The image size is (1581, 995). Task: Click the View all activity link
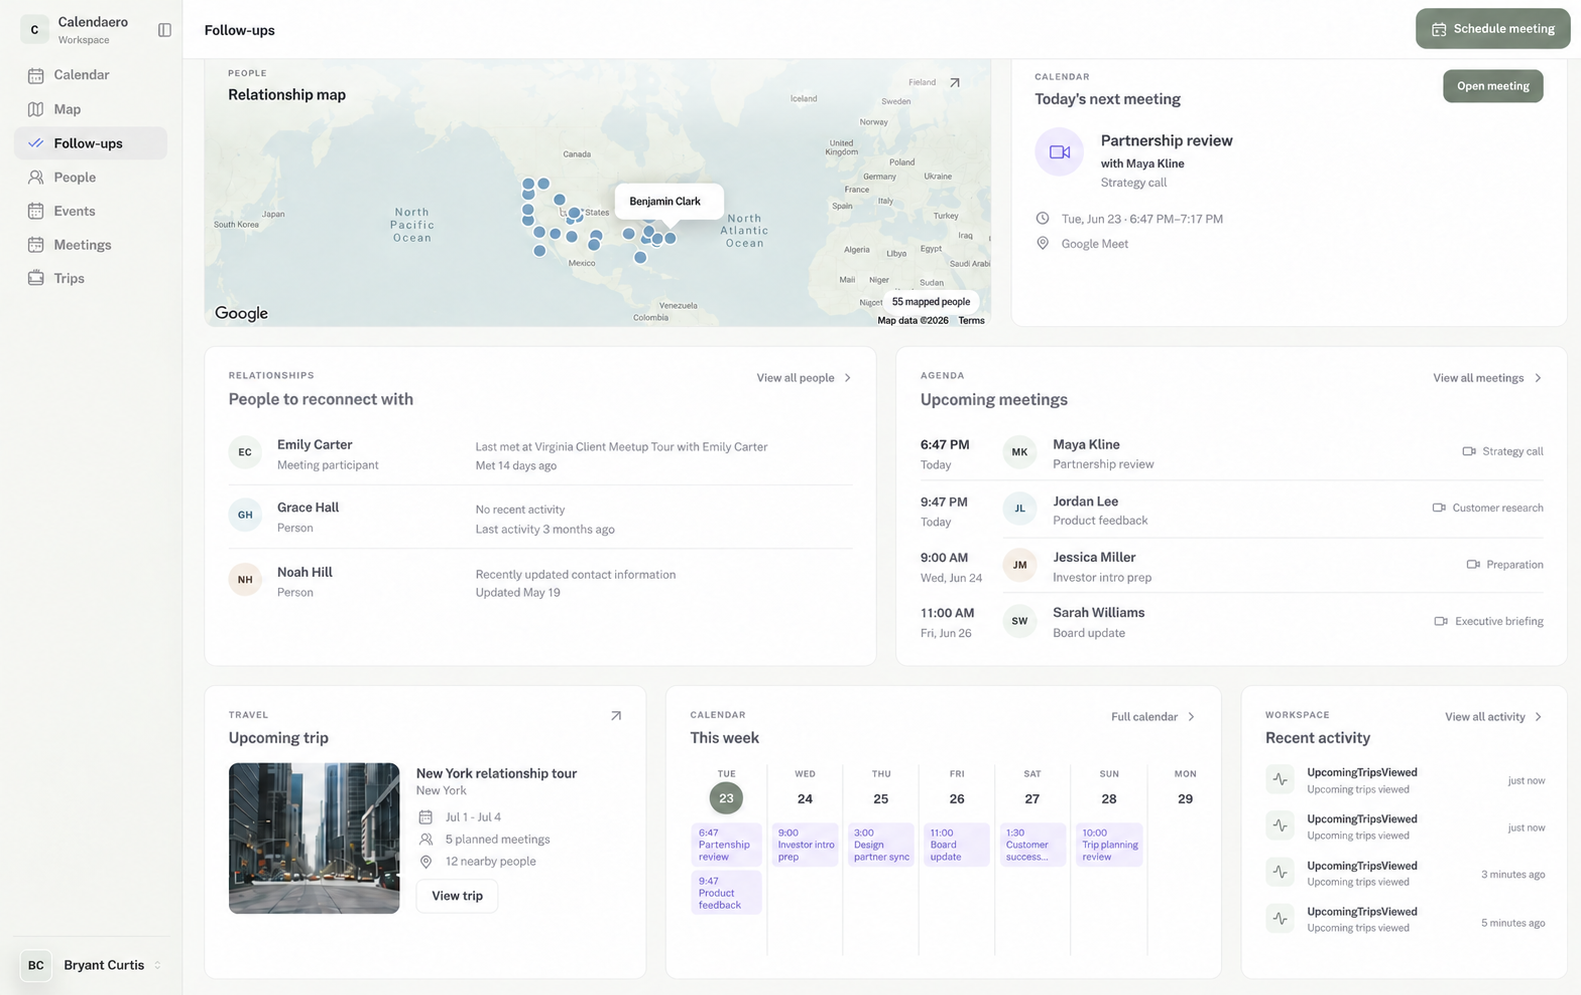pos(1494,717)
